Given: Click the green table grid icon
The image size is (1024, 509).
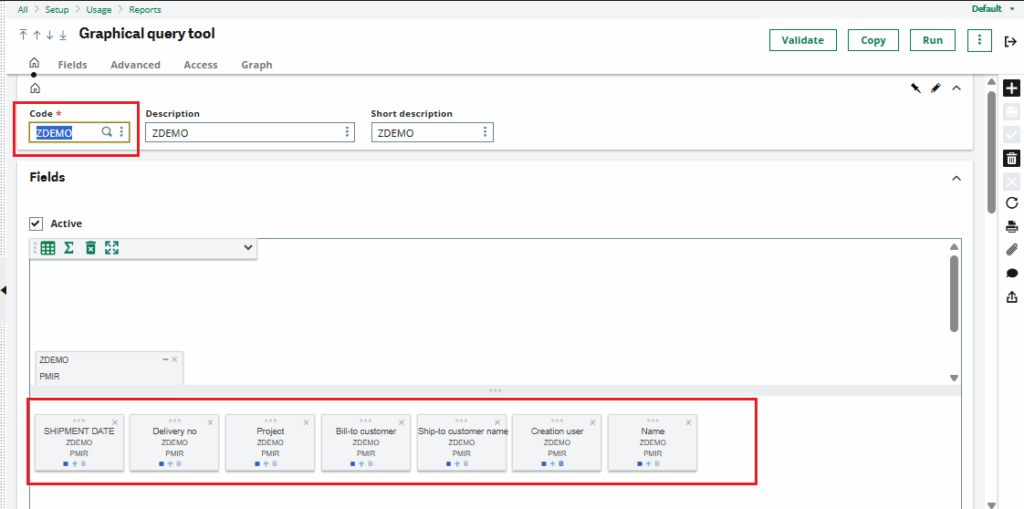Looking at the screenshot, I should (x=48, y=247).
